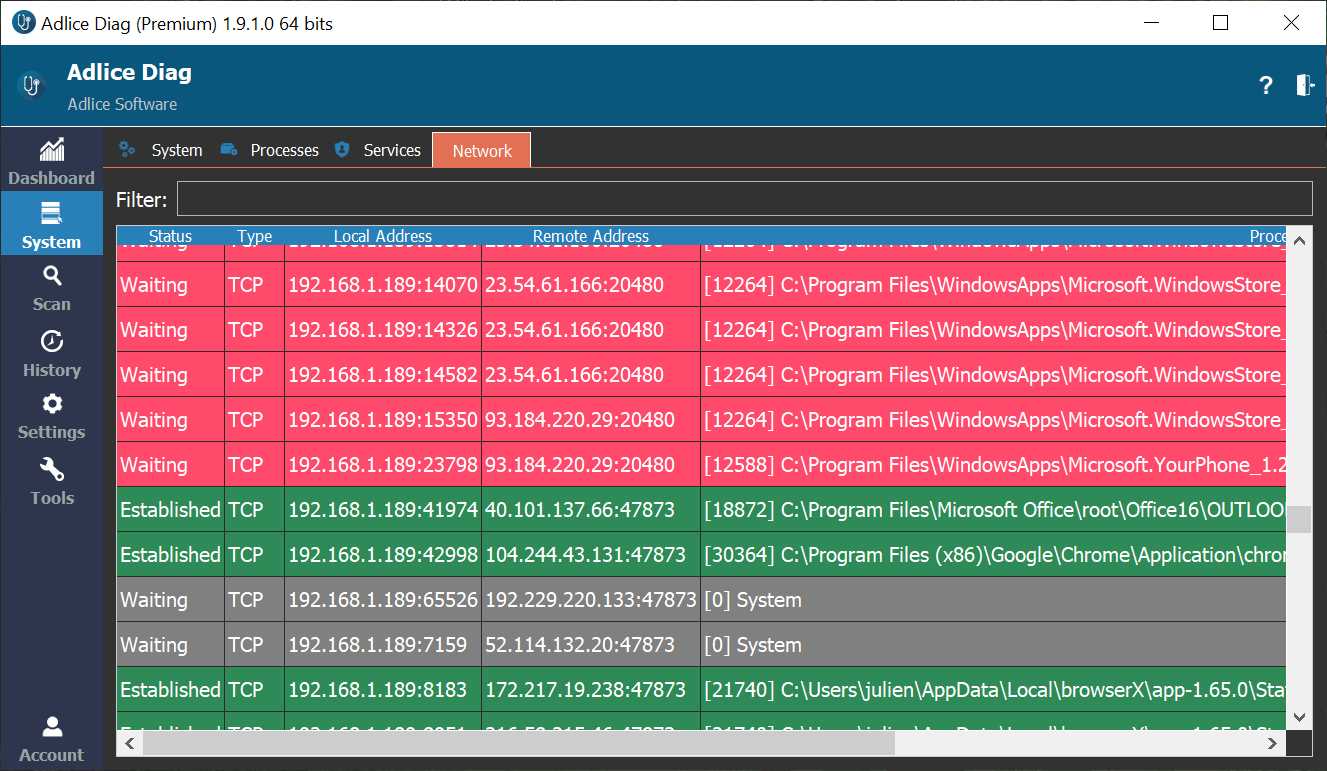Open the History clock icon
Image resolution: width=1327 pixels, height=771 pixels.
pos(52,342)
